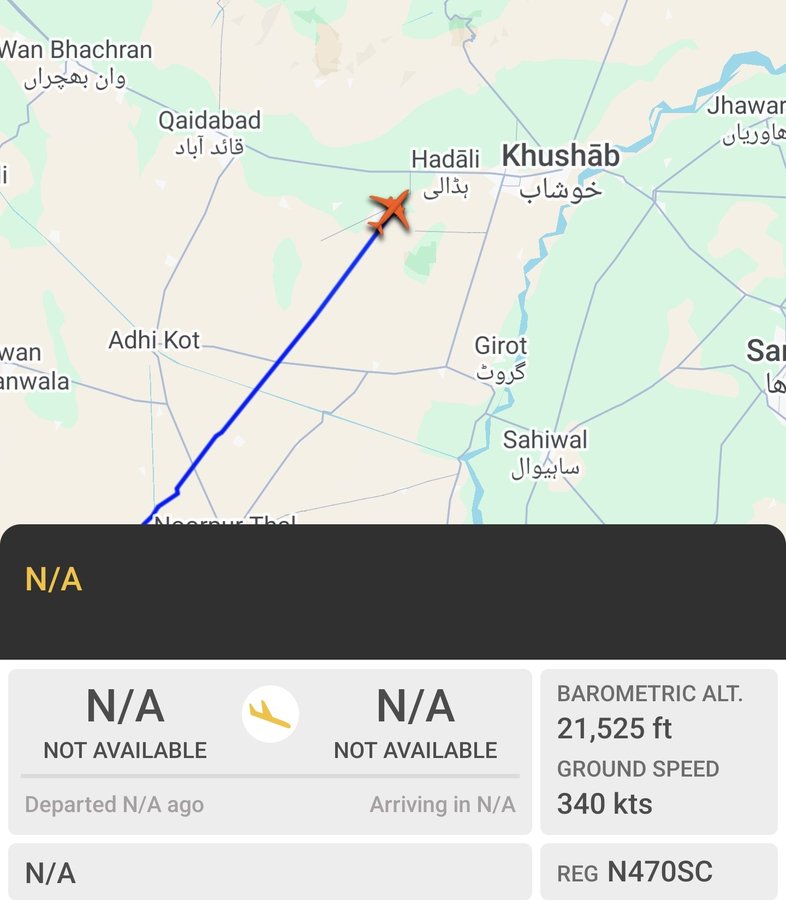Screen dimensions: 786x900
Task: Select the Sahiwal town label
Action: pos(545,440)
